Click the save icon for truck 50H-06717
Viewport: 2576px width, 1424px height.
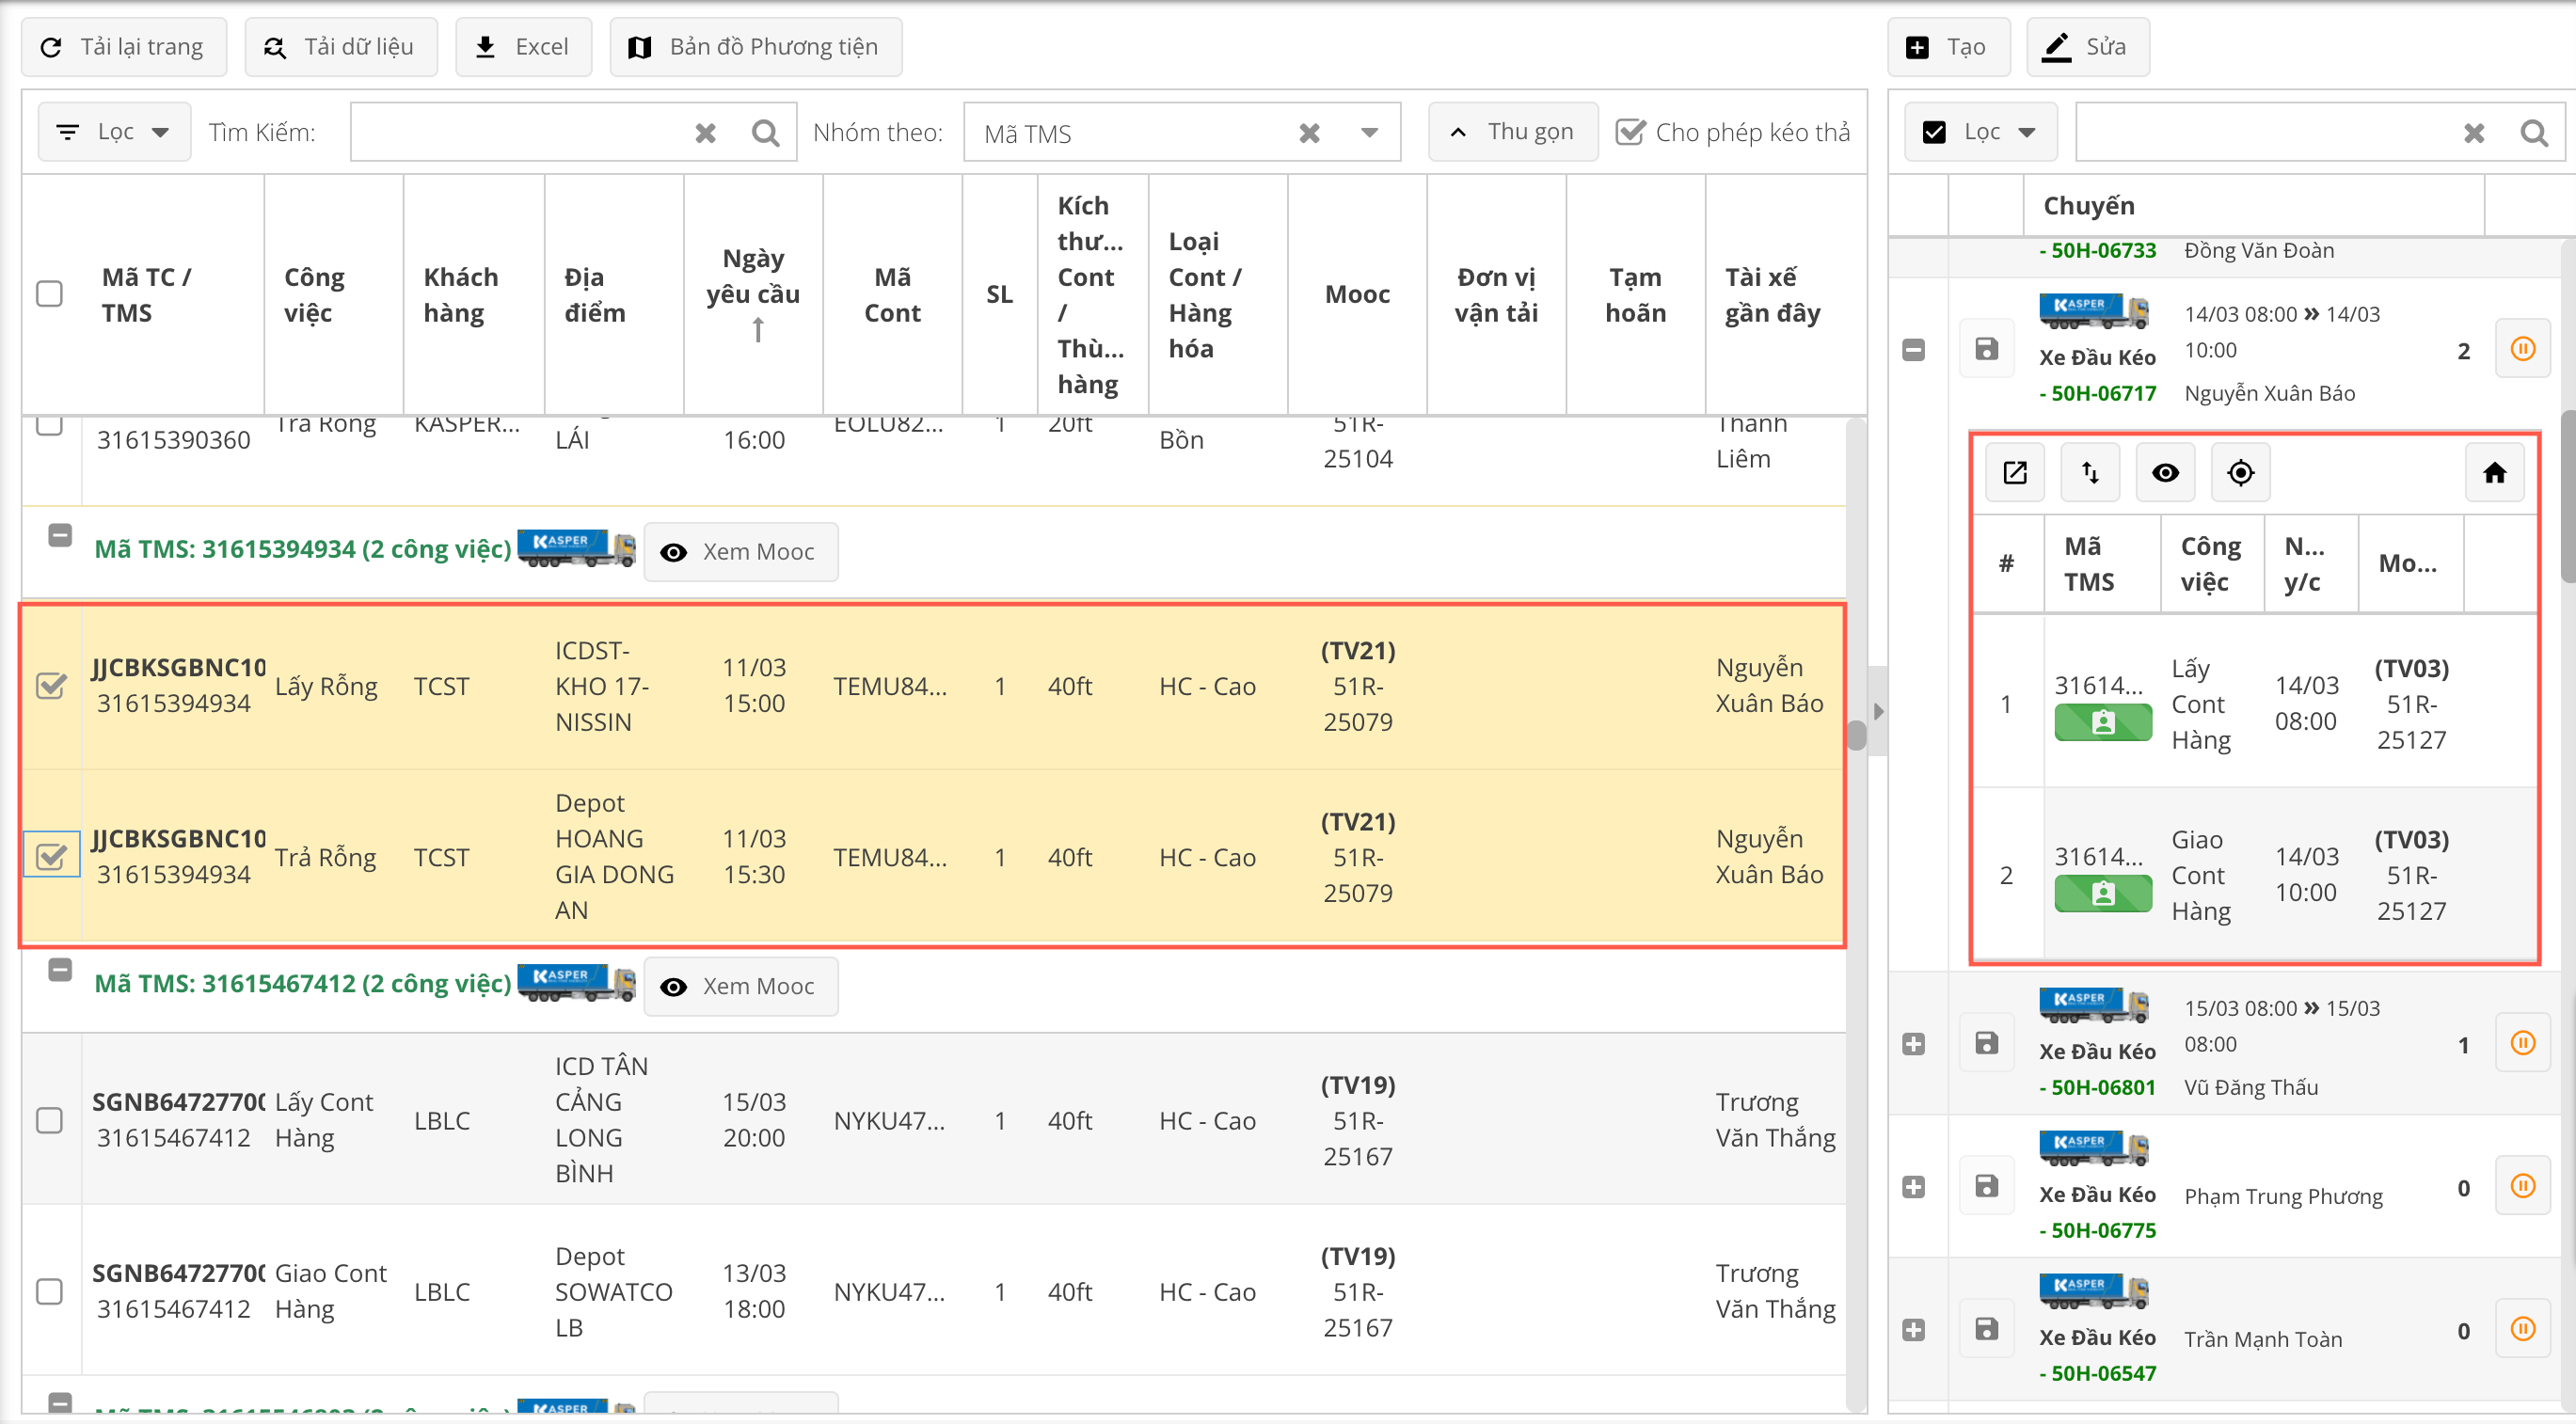(x=1986, y=349)
